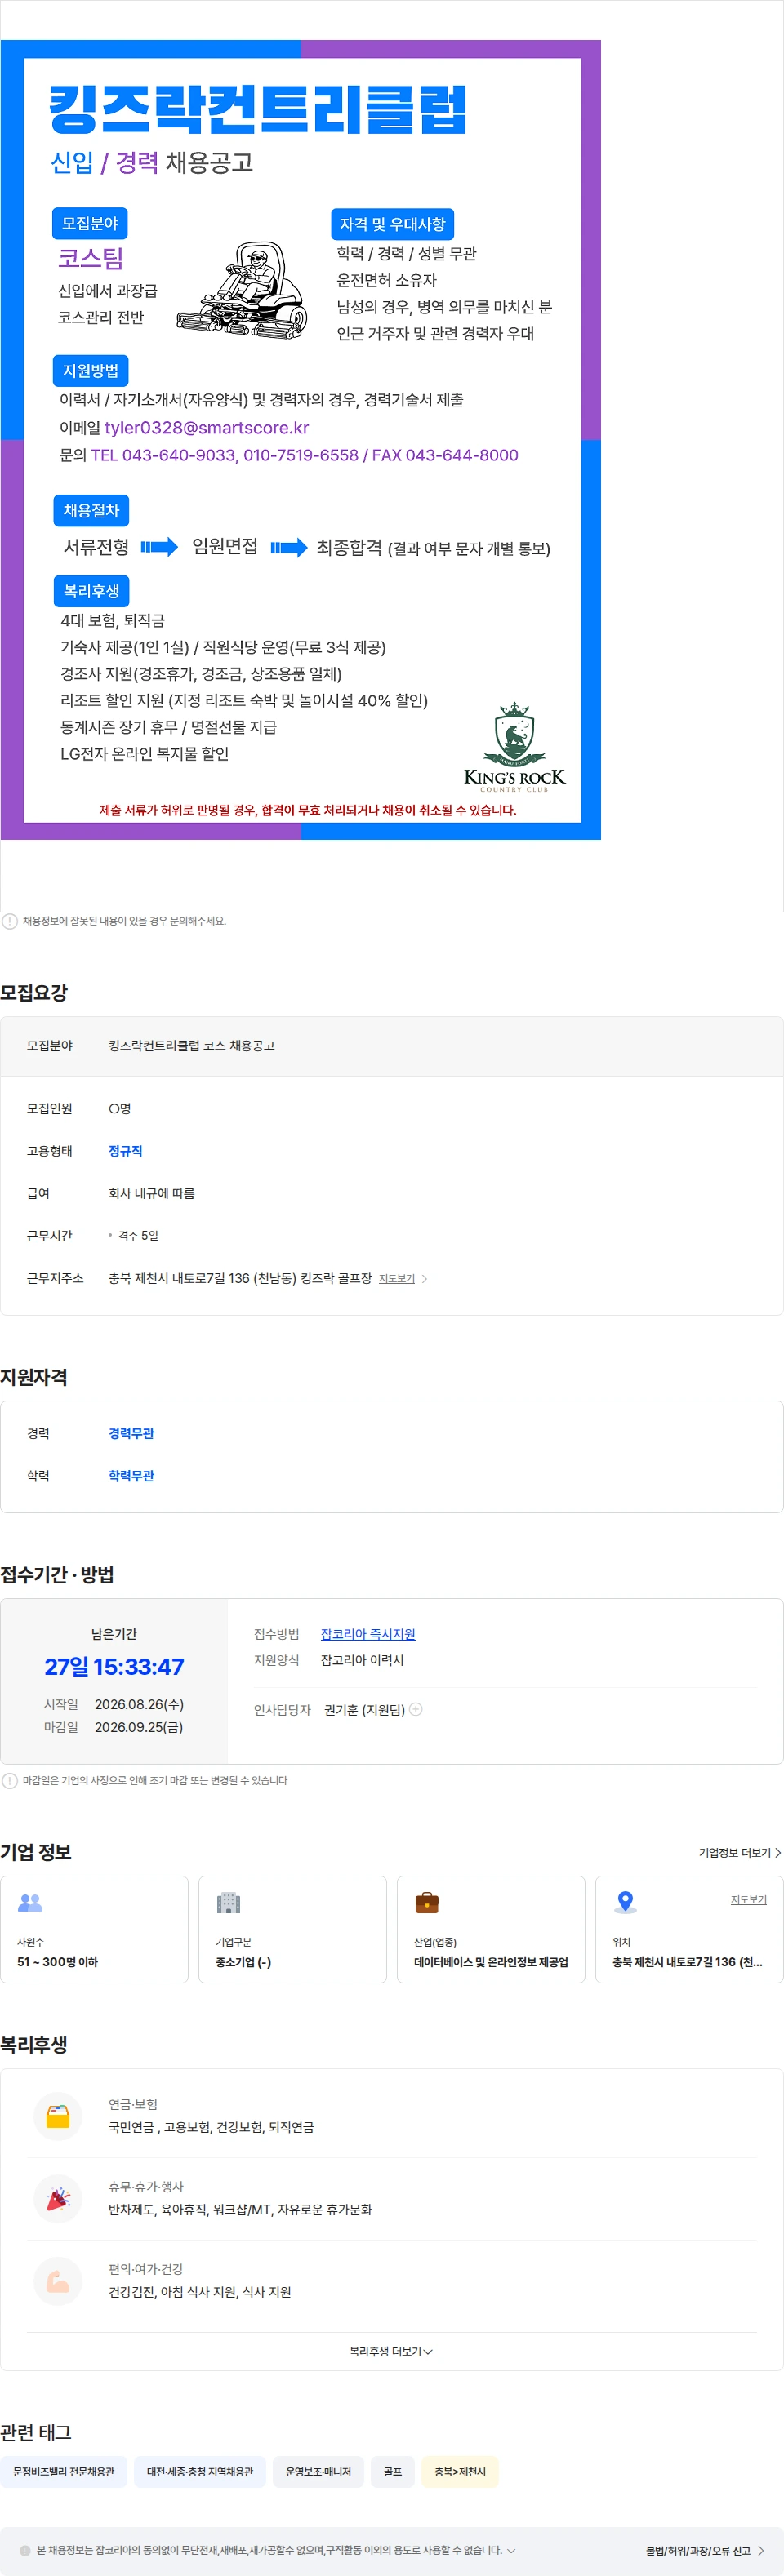Screen dimensions: 784x2576
Task: Open 지도보기 in the 위치 card
Action: tap(748, 1899)
